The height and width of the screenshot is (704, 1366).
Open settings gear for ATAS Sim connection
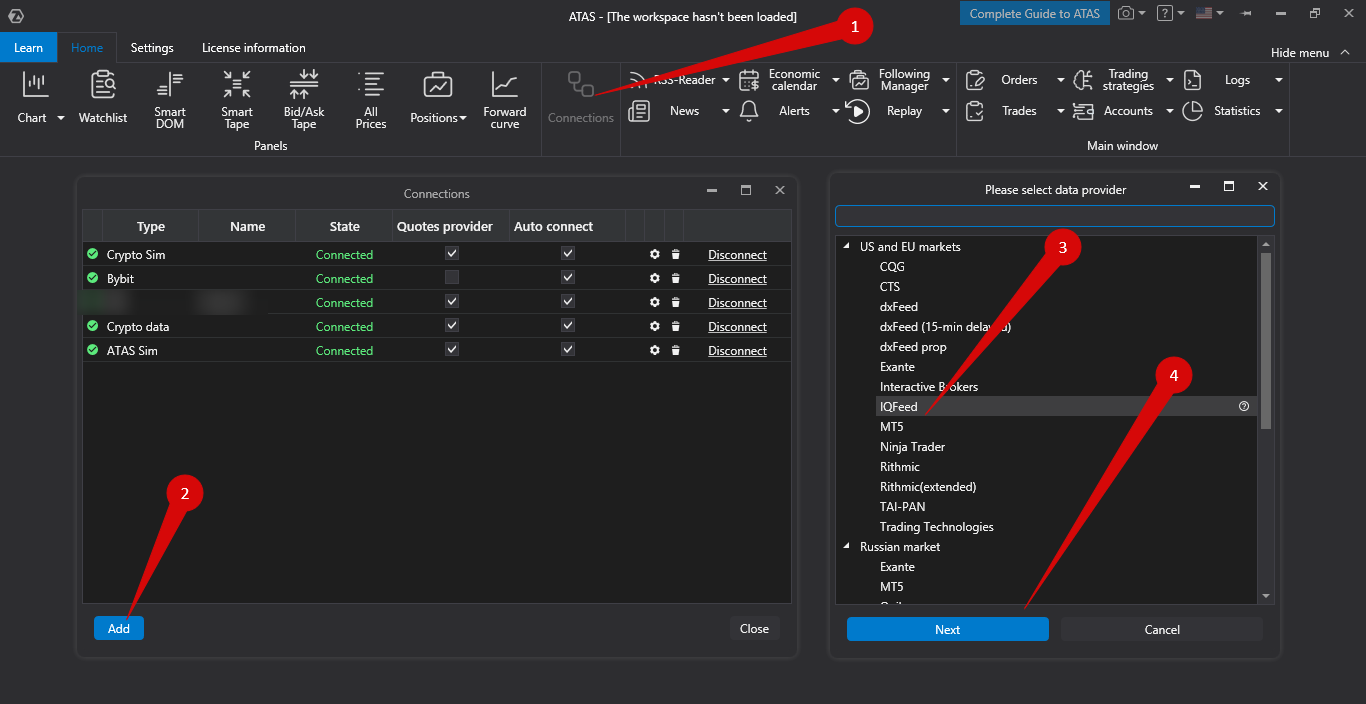(x=655, y=351)
